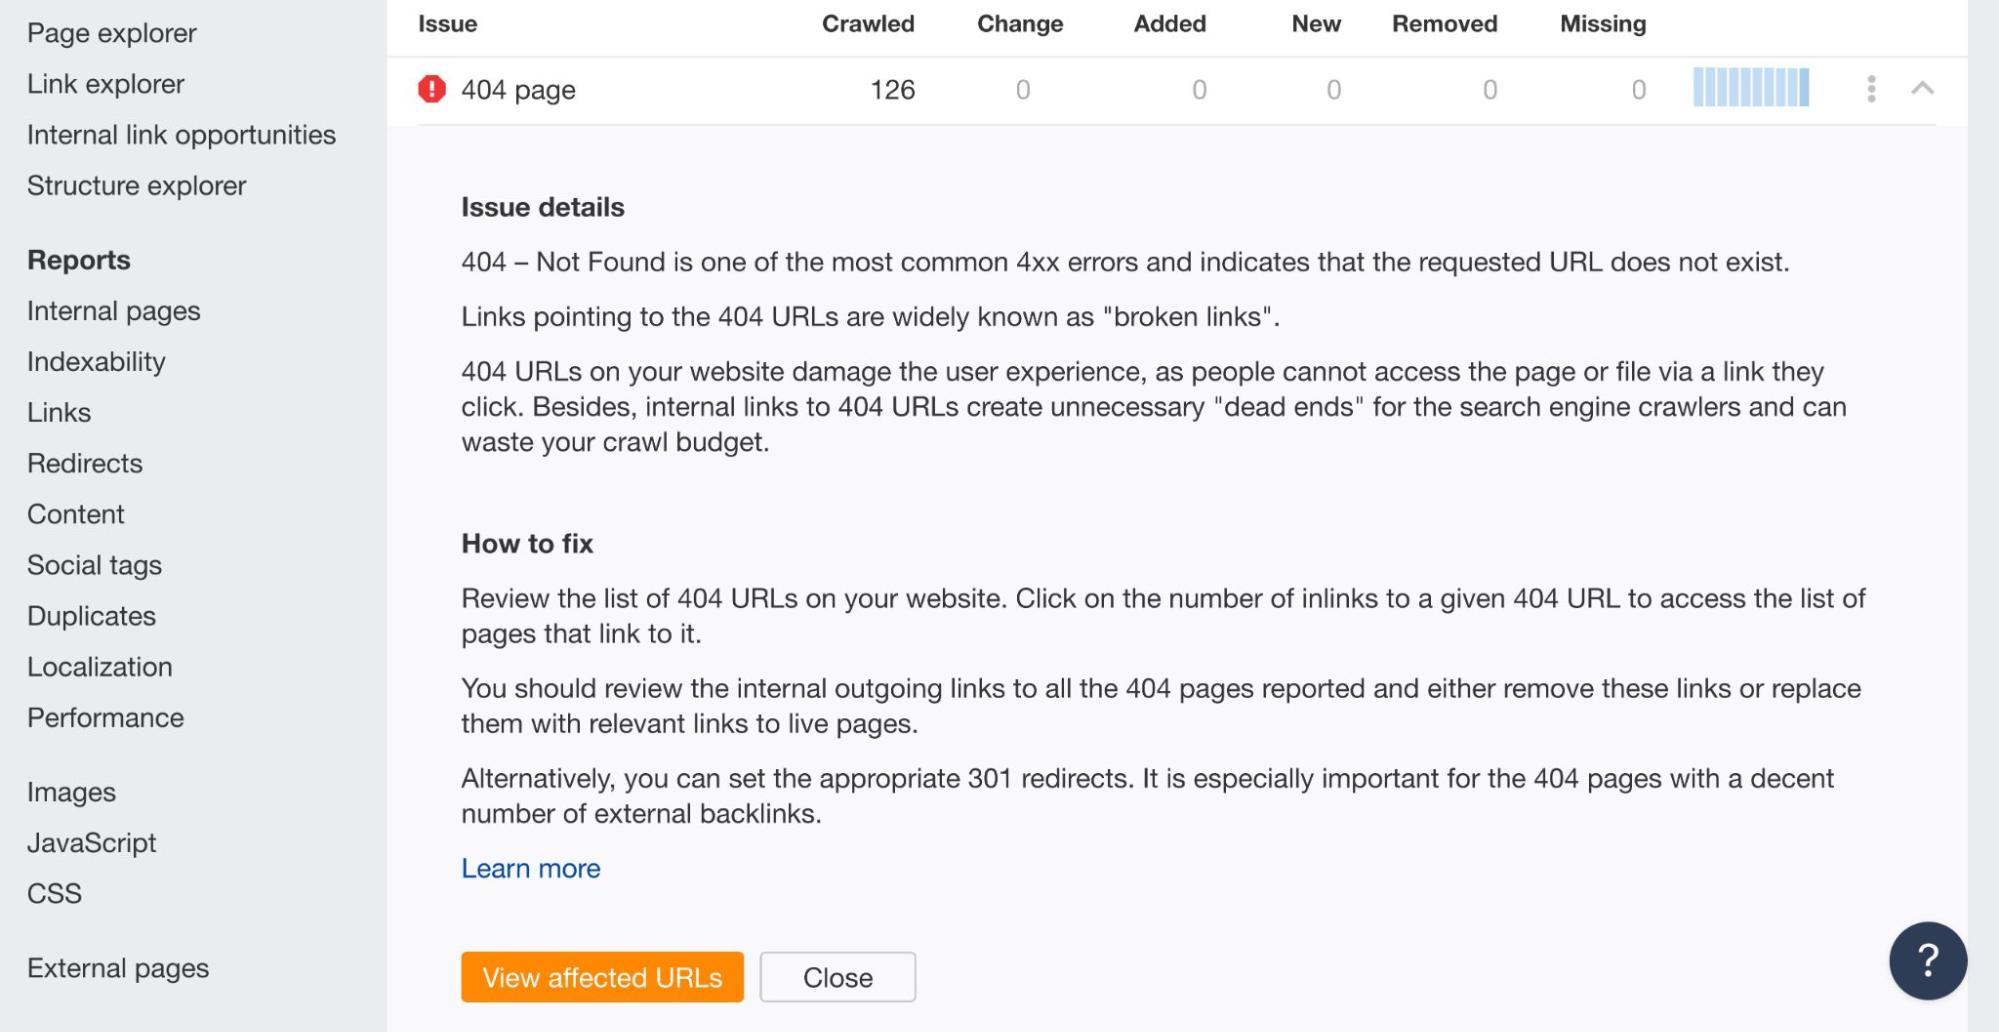Open Page explorer

click(x=112, y=32)
